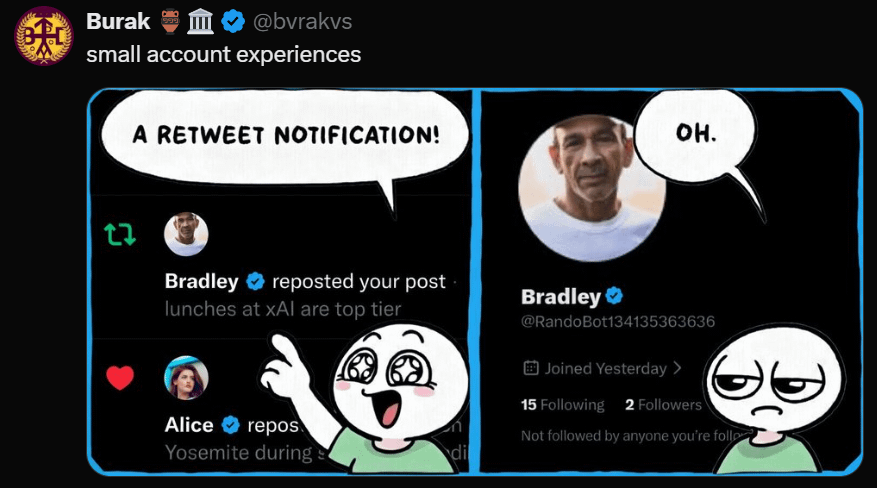Click Bradley's verified badge on the profile panel
Image resolution: width=877 pixels, height=488 pixels.
point(615,296)
